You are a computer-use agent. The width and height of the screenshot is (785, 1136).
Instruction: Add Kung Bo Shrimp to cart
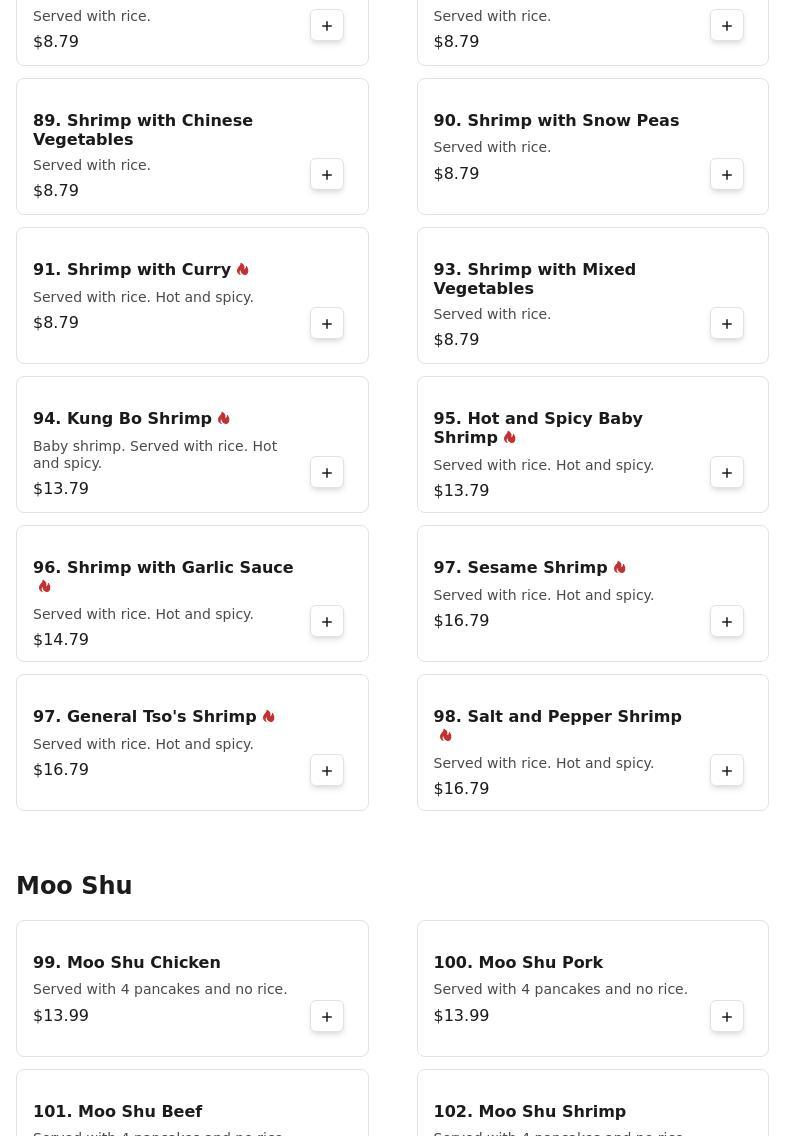coord(327,473)
